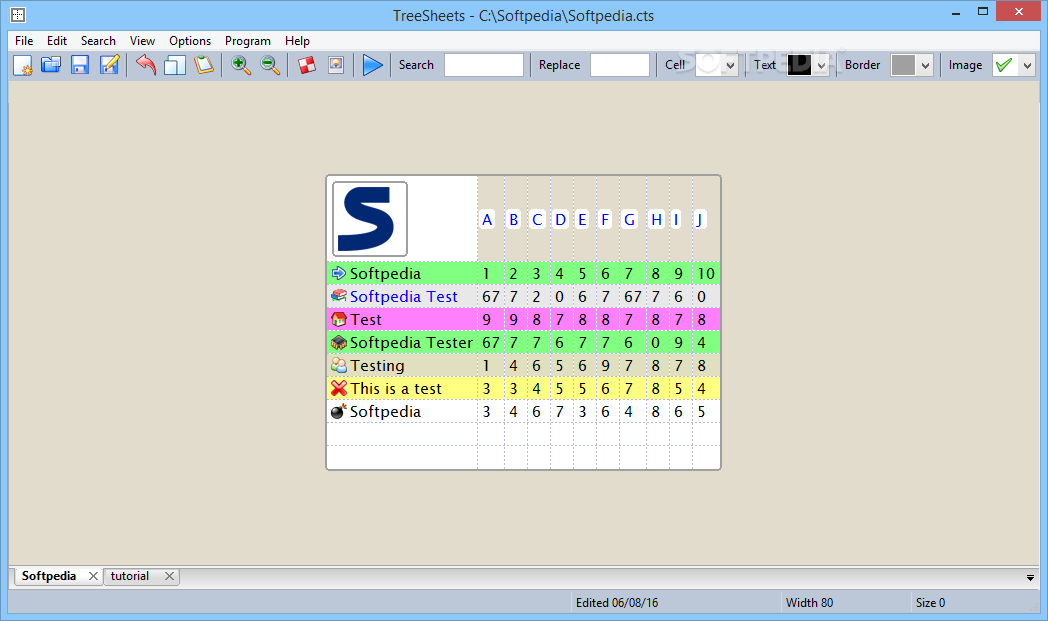Click the blue arrow icon beside Softpedia row
This screenshot has width=1048, height=621.
coord(339,273)
